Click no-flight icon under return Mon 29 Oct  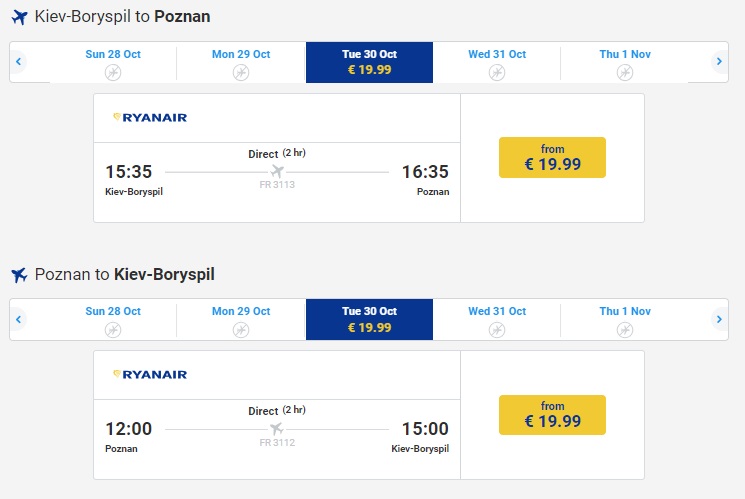[x=241, y=329]
